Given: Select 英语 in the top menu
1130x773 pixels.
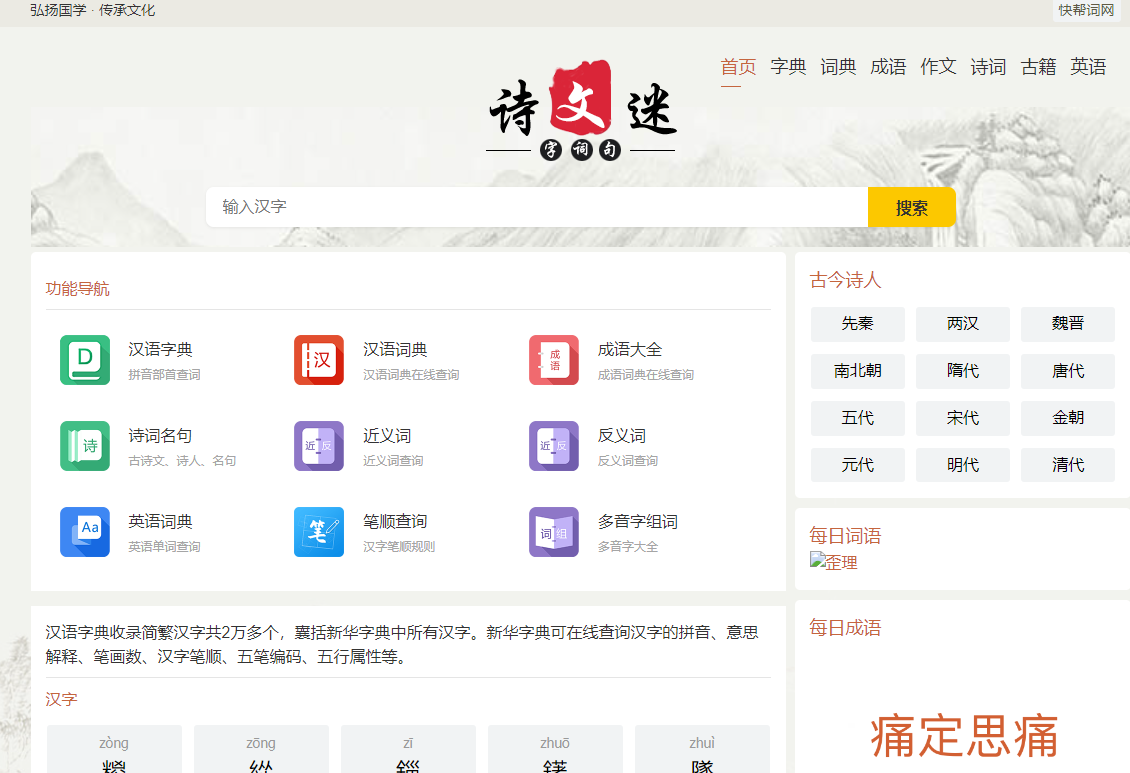Looking at the screenshot, I should point(1088,67).
